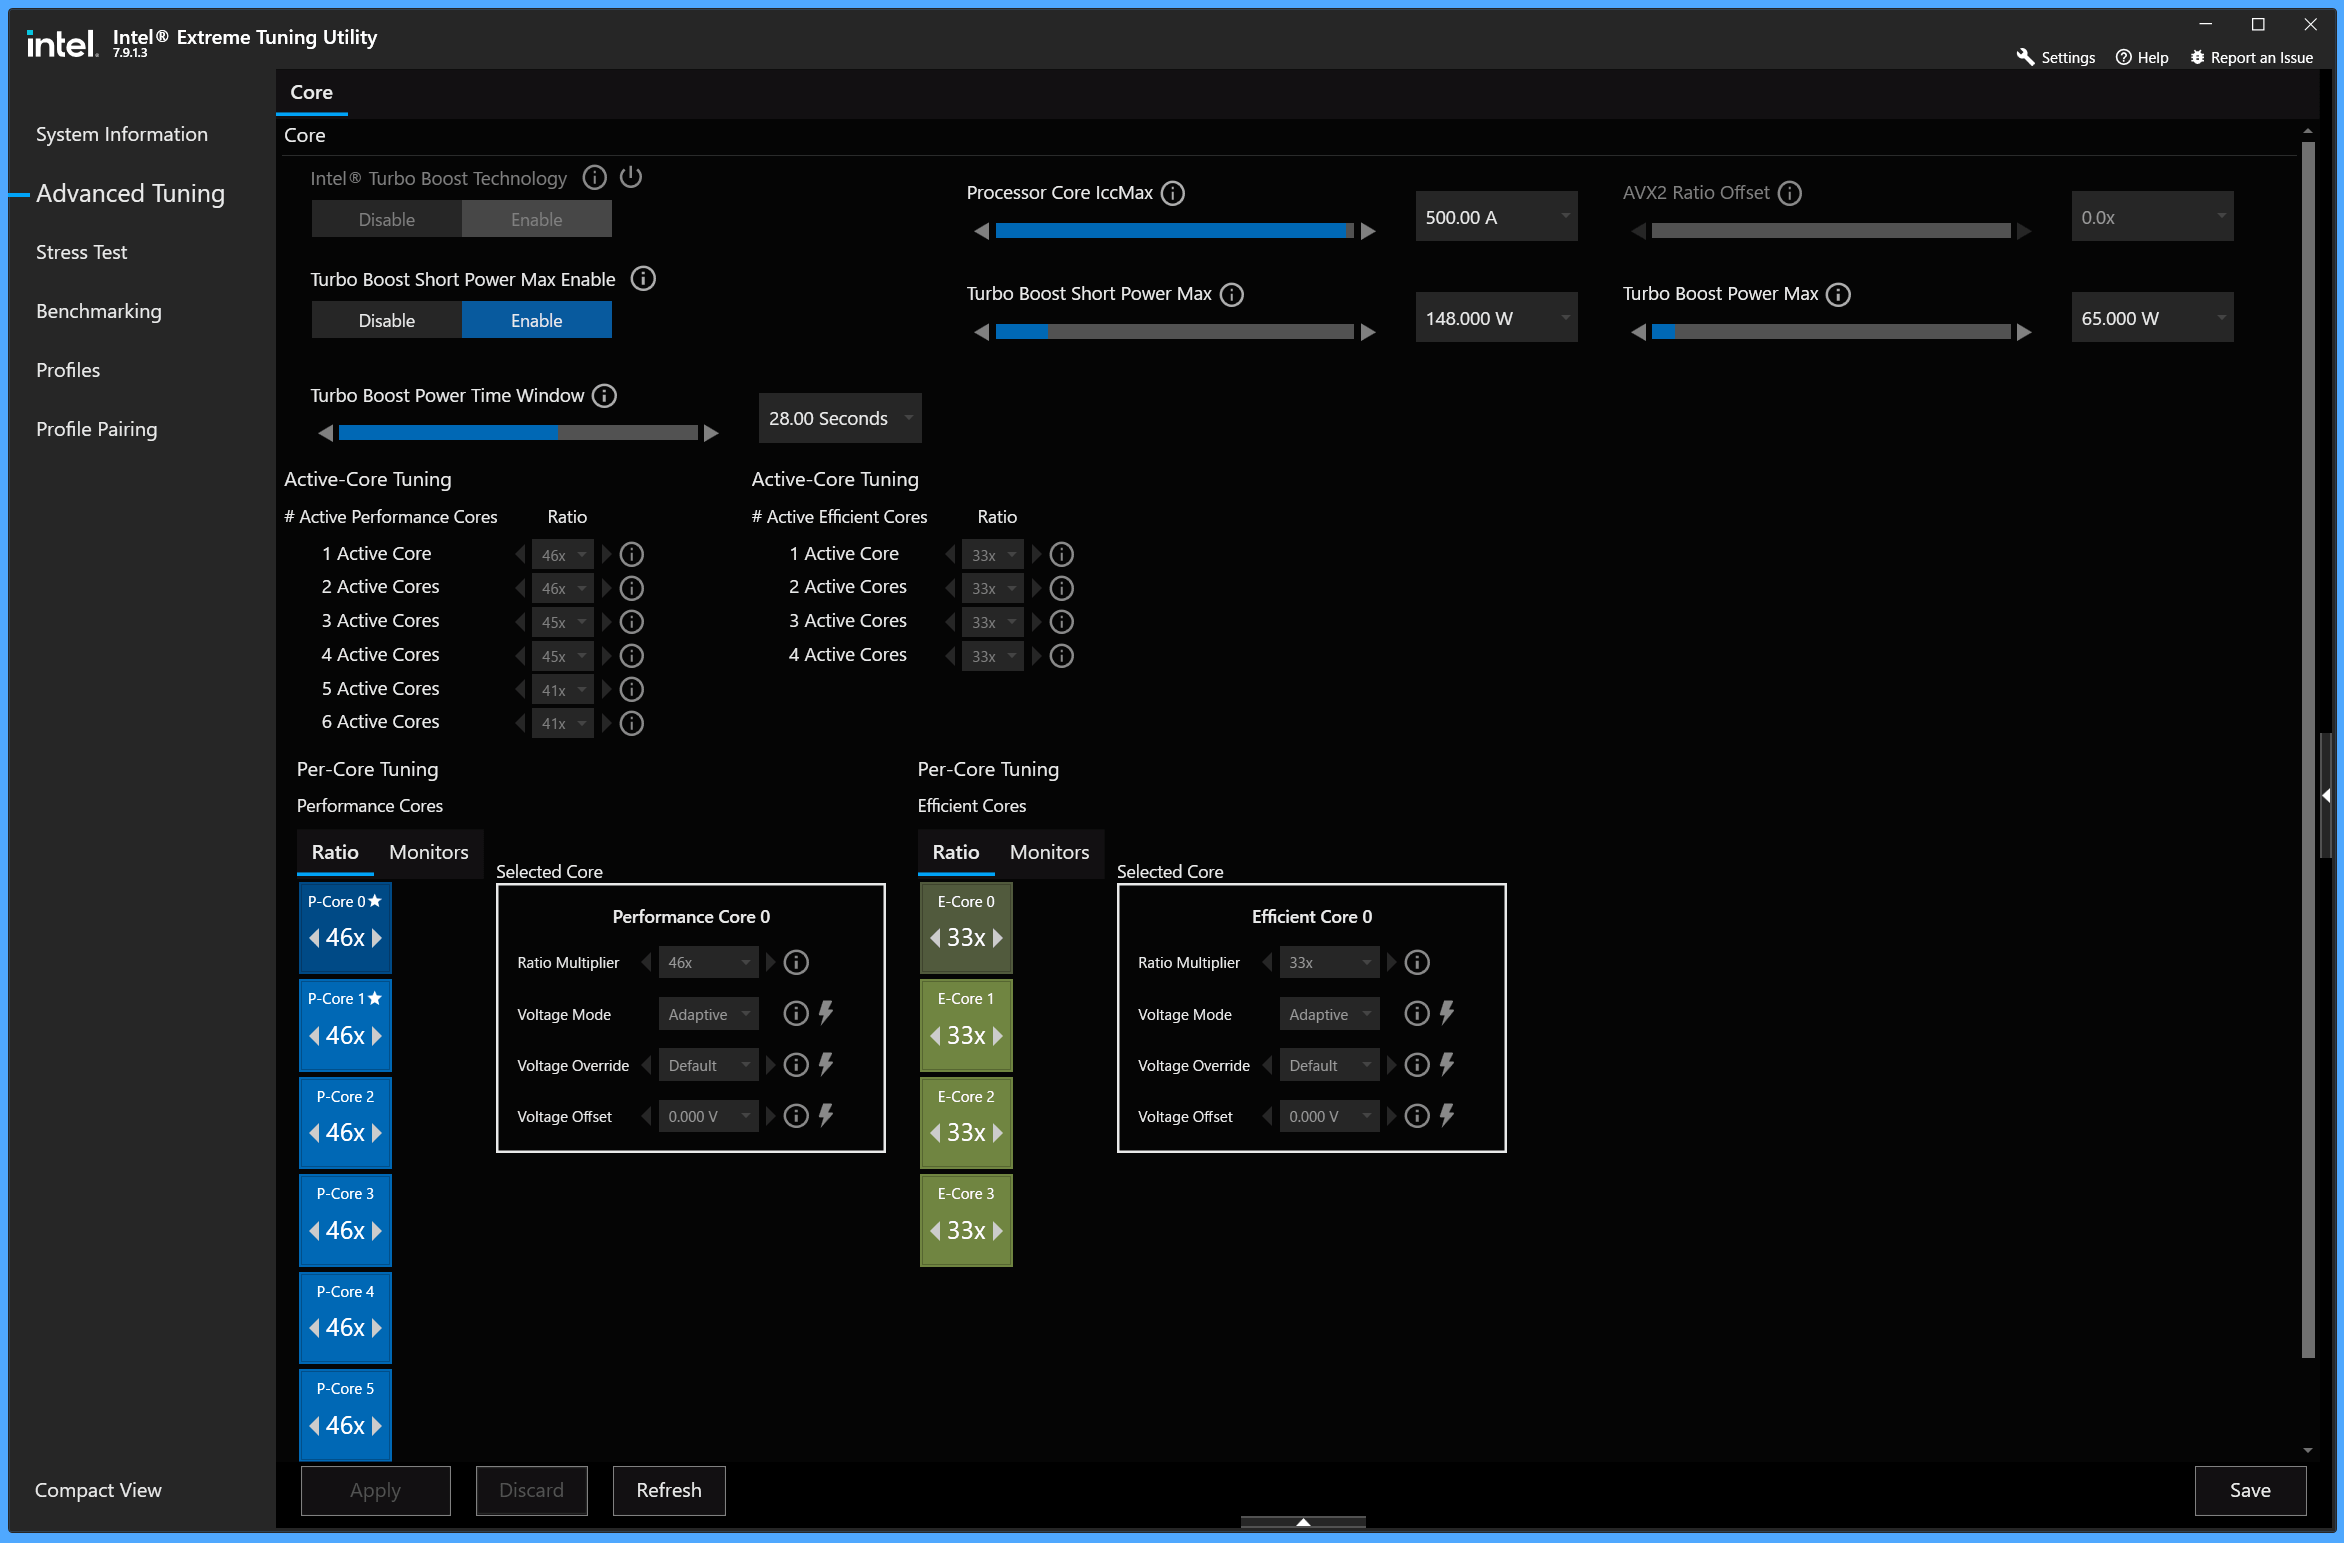Switch to Compact View
The width and height of the screenshot is (2344, 1543).
click(x=98, y=1490)
